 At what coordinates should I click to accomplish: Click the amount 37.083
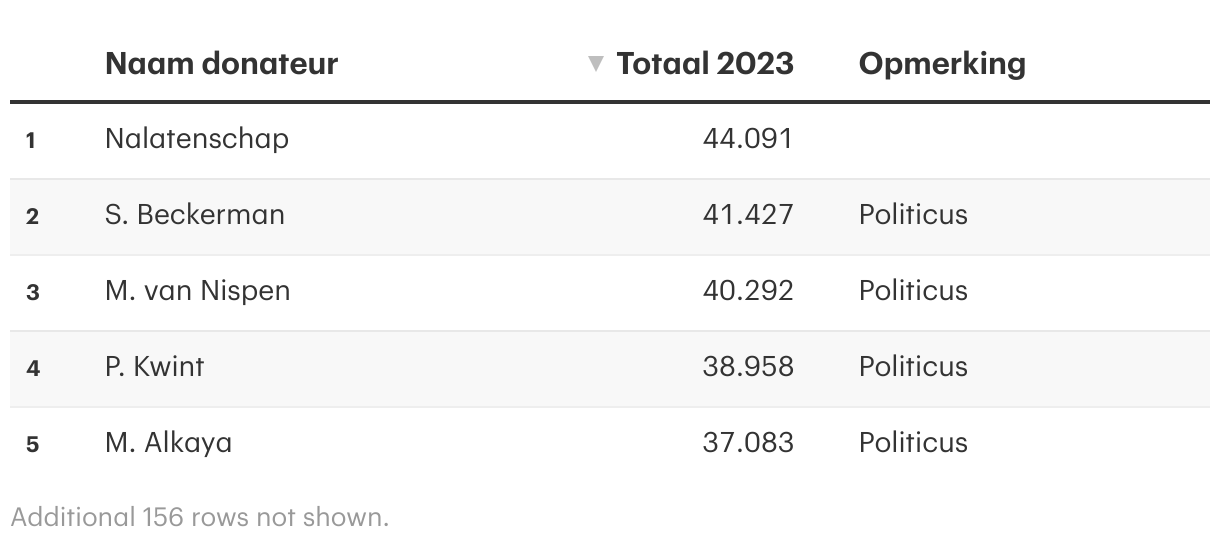pyautogui.click(x=748, y=442)
